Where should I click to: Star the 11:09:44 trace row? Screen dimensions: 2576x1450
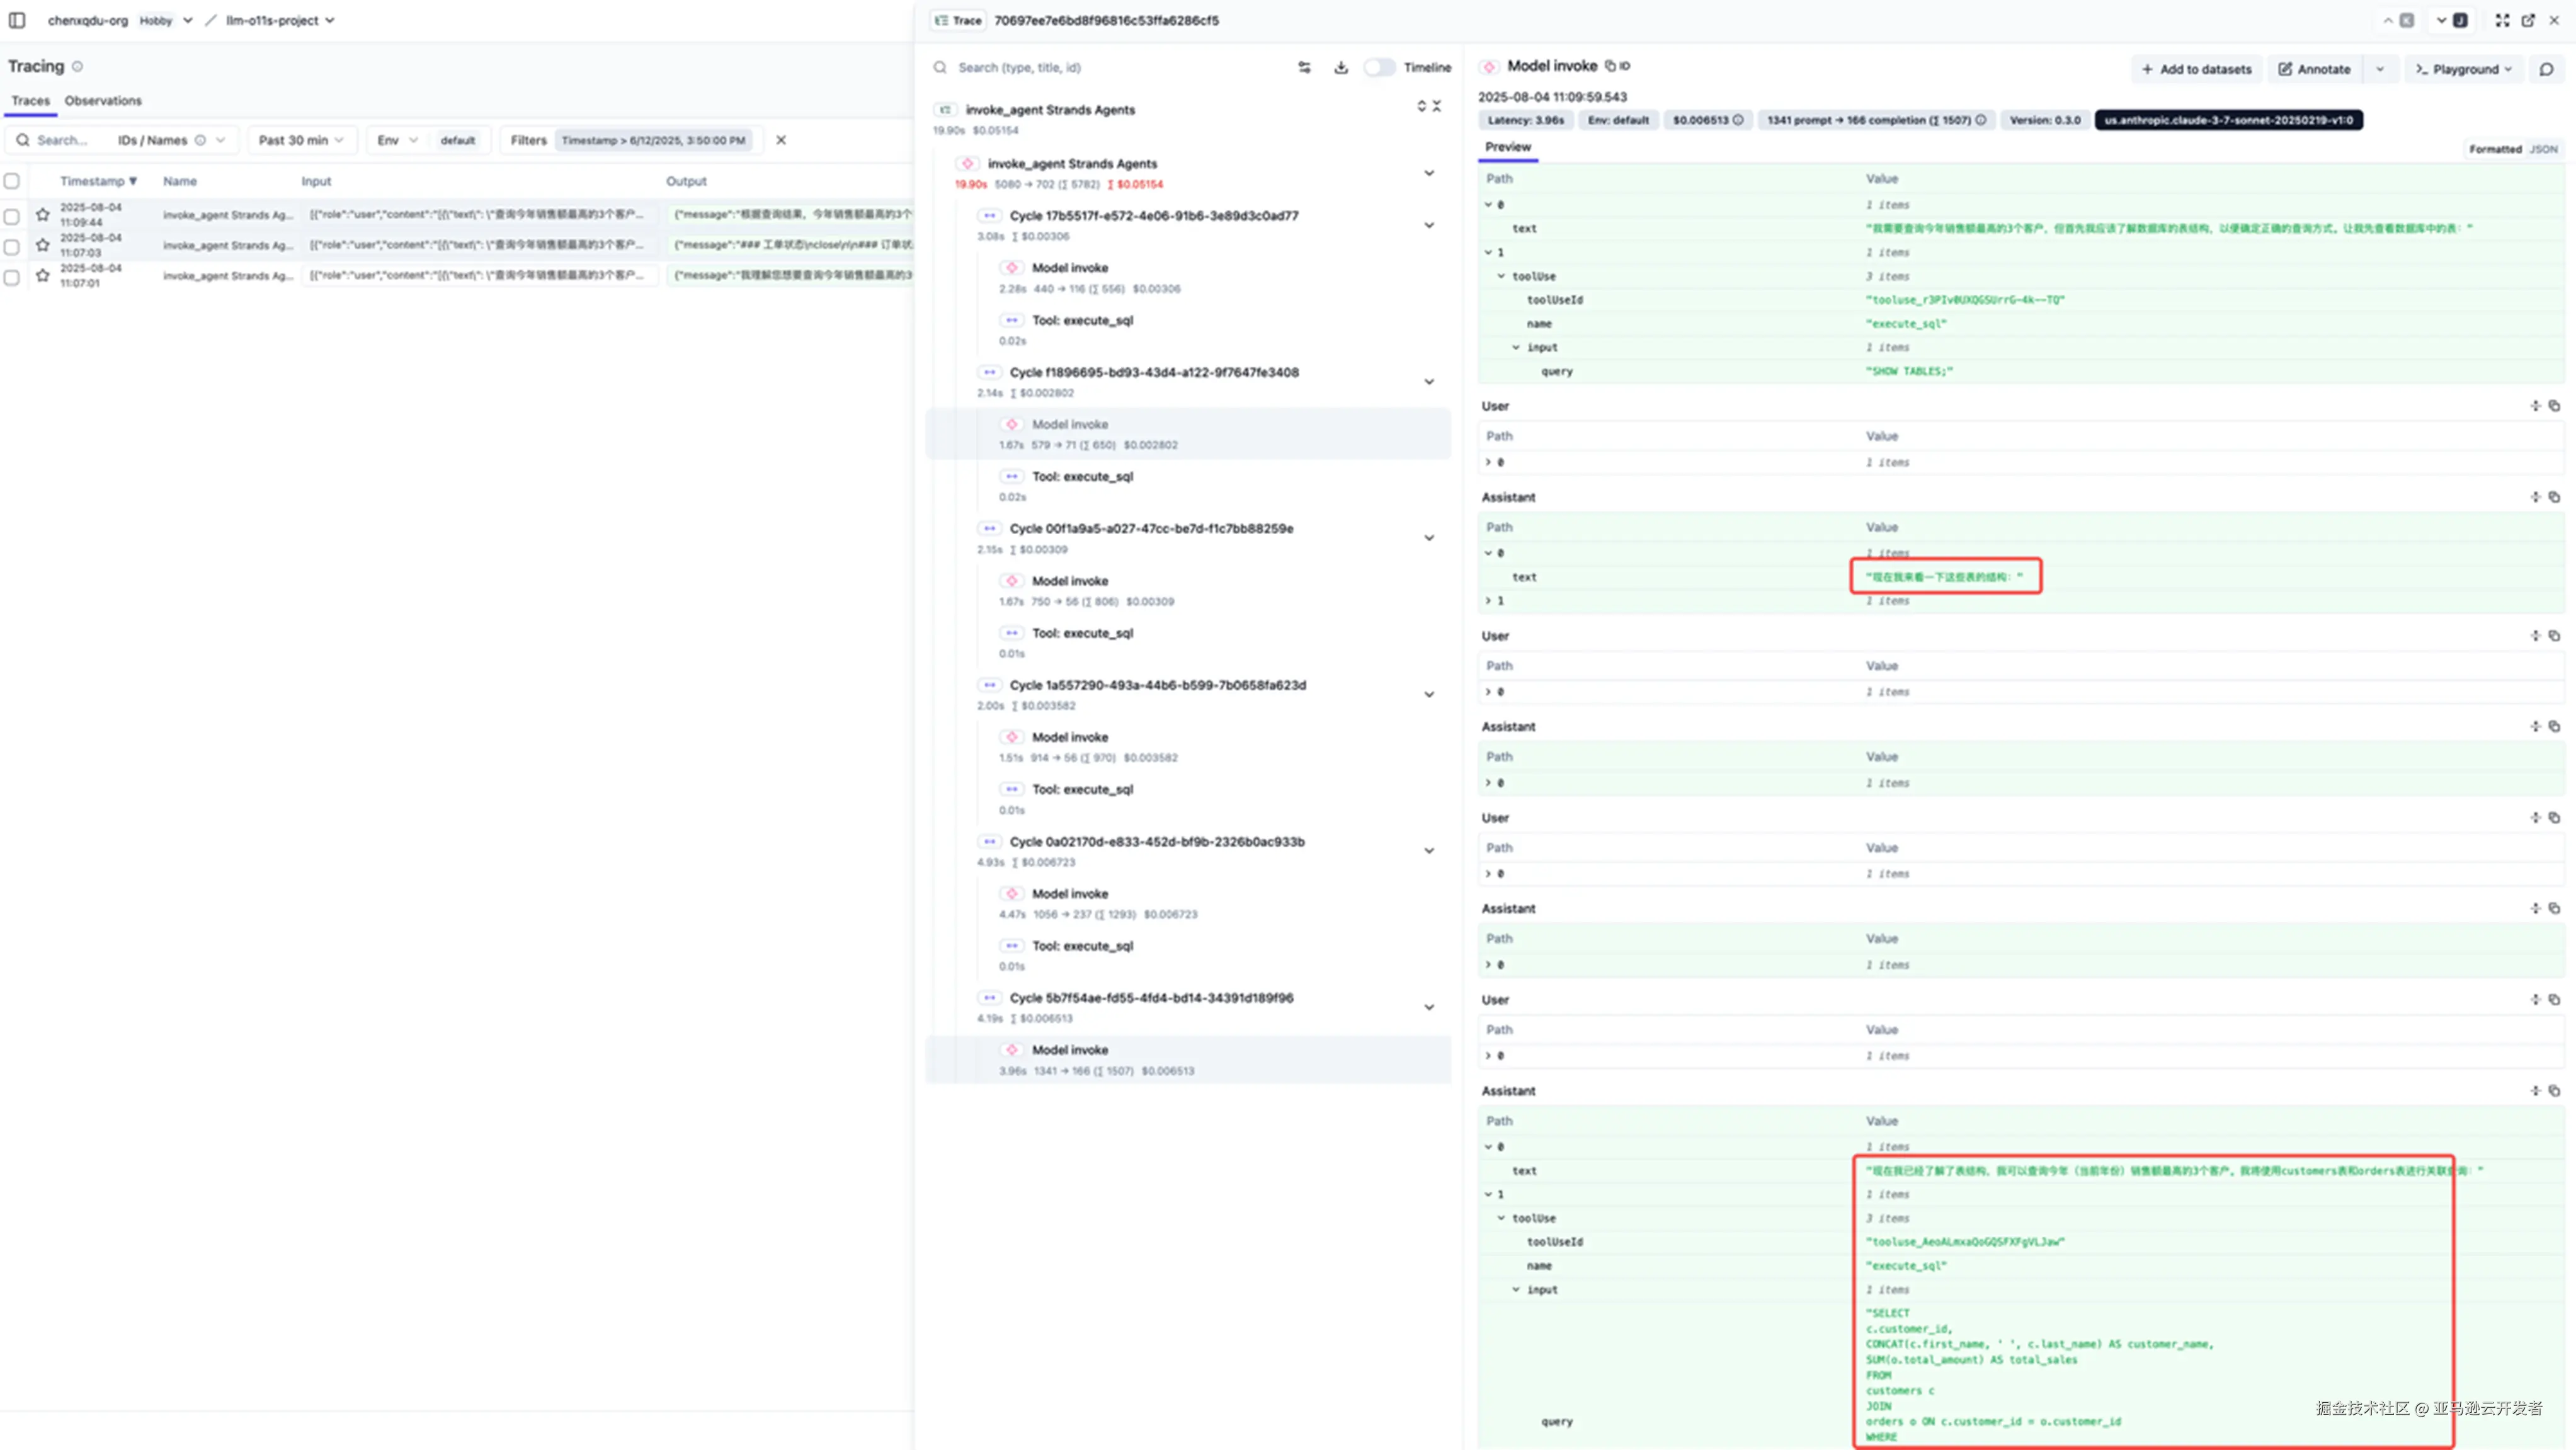(x=42, y=215)
